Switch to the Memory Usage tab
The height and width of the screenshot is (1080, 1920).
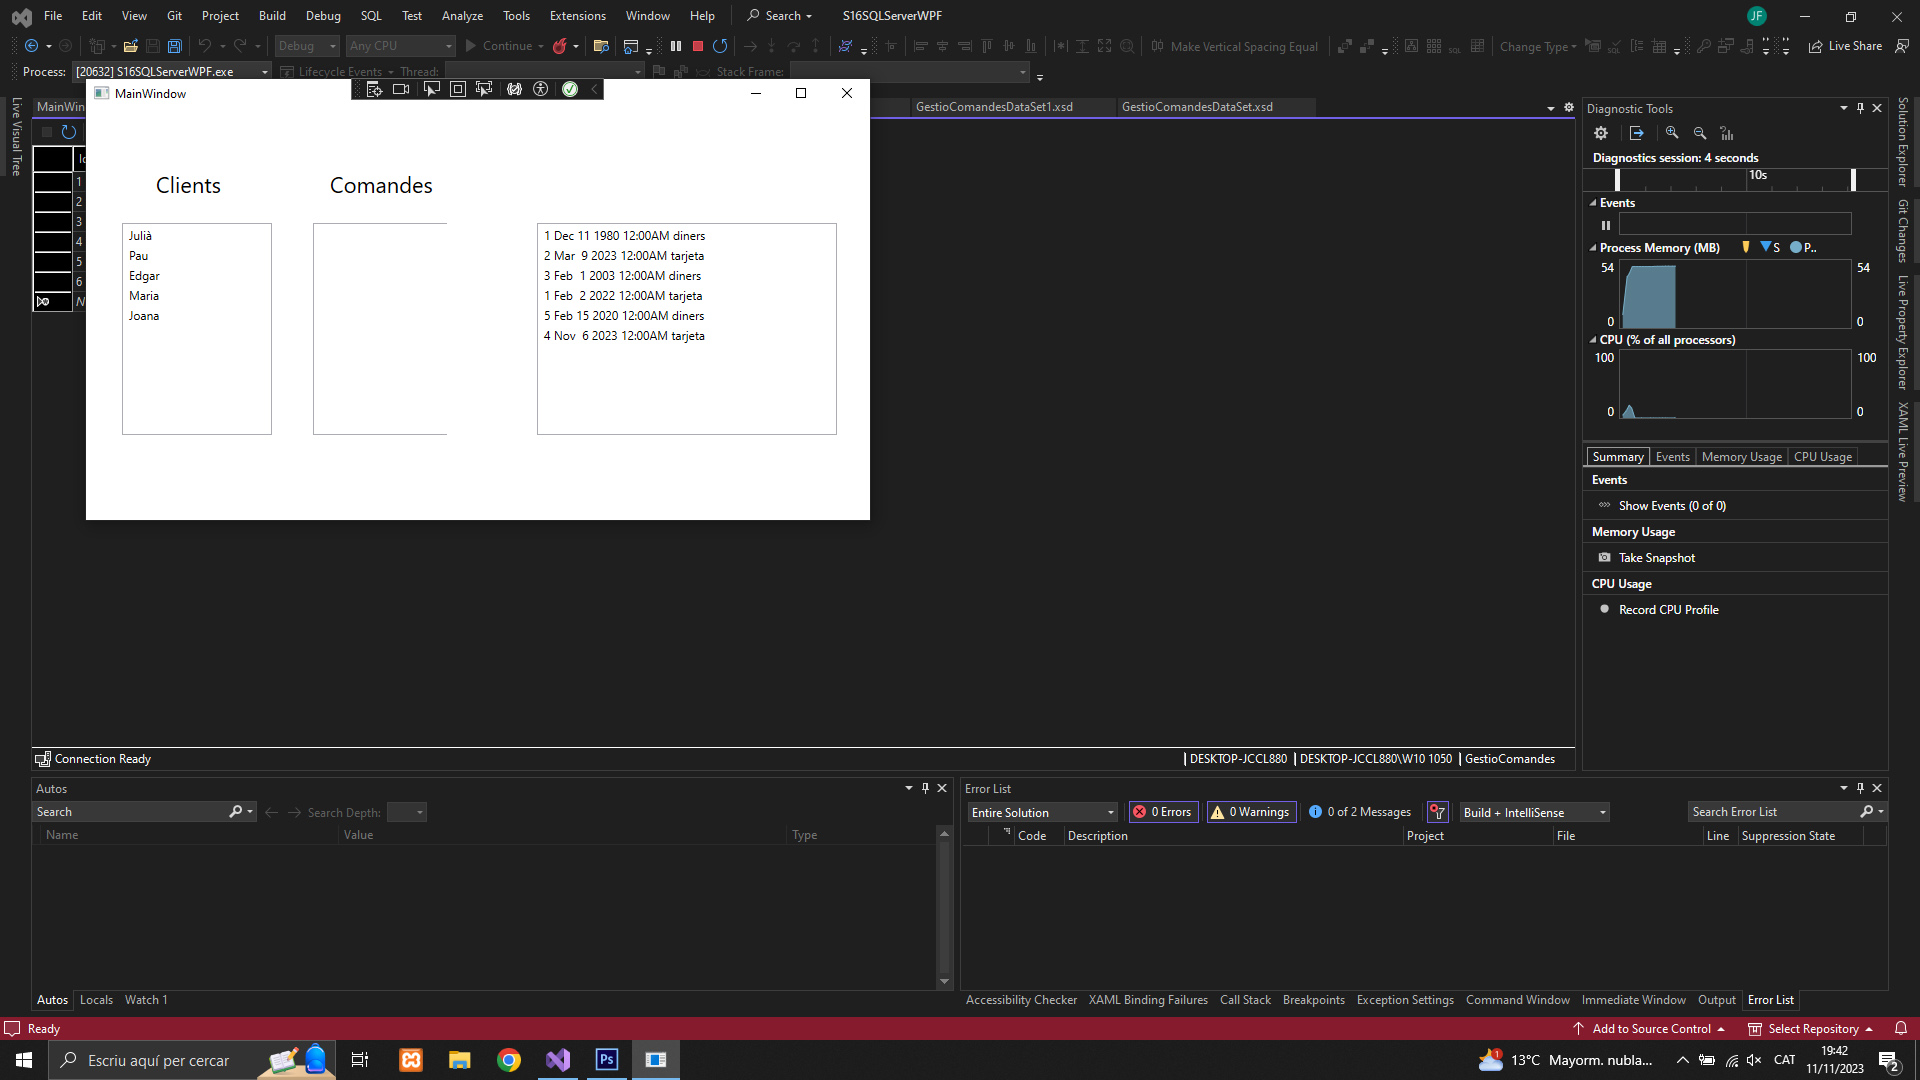tap(1741, 457)
